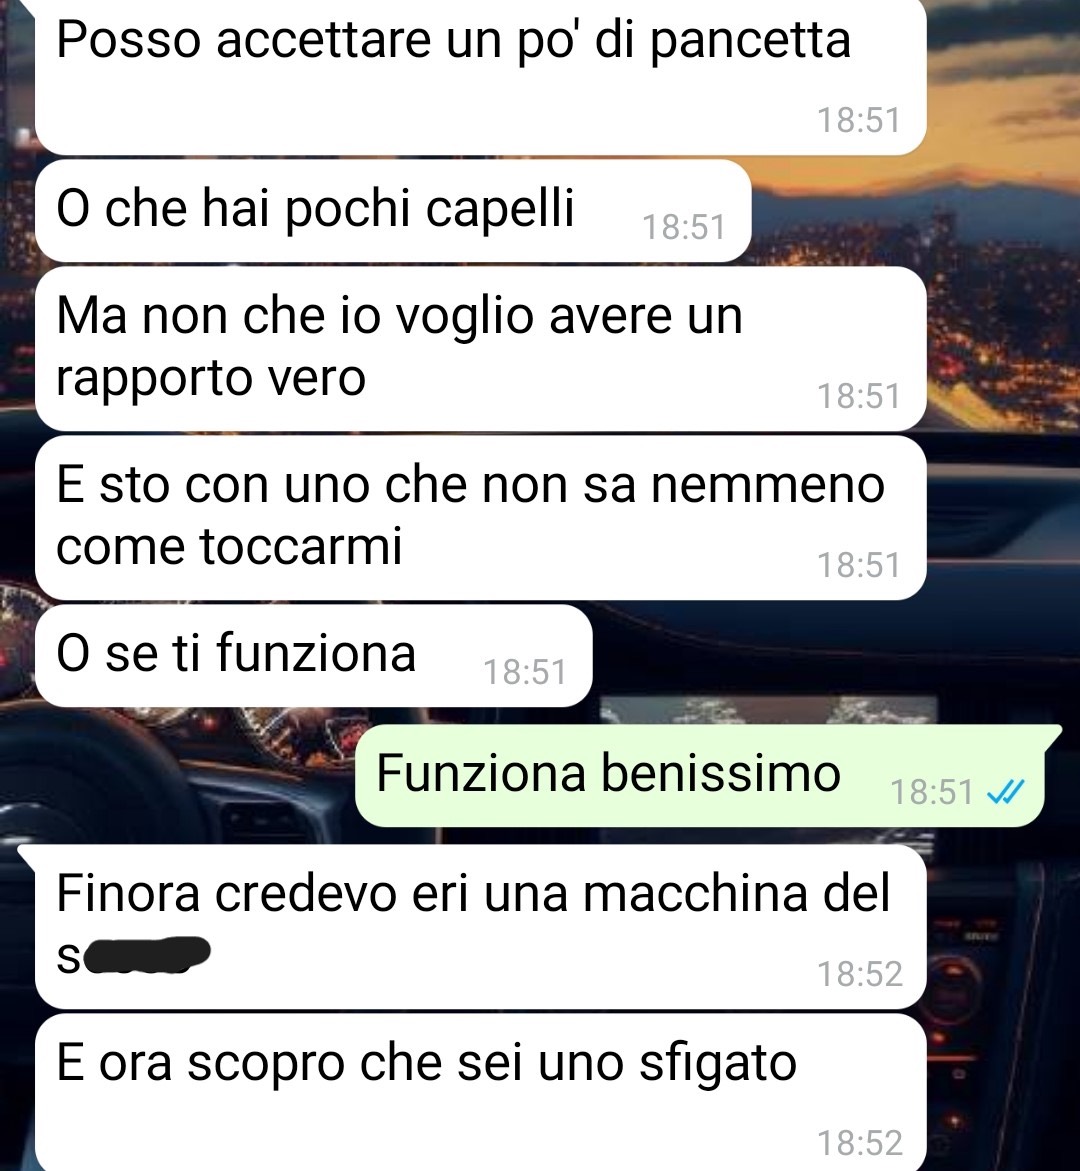Tap the blue double-check read receipt icon
Viewport: 1080px width, 1171px height.
click(x=1005, y=792)
